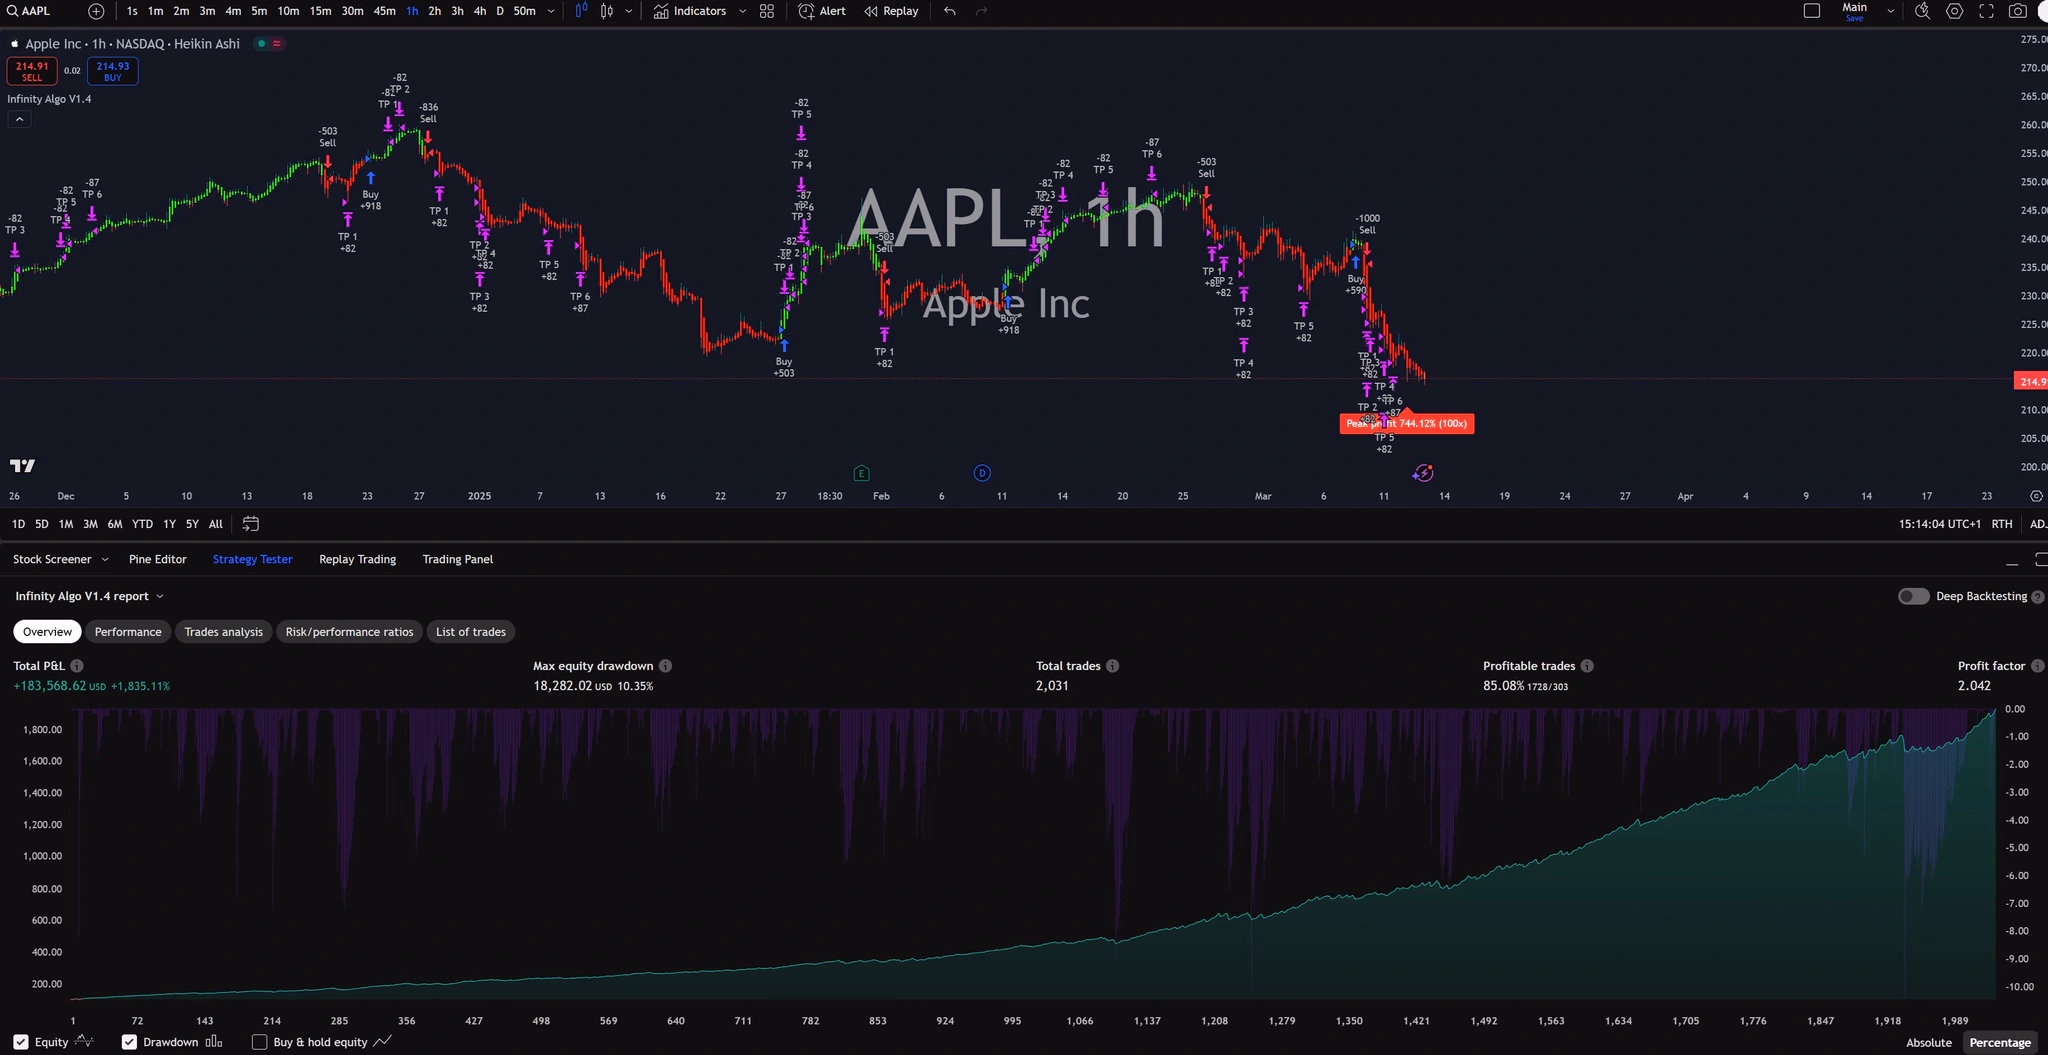Click the Alert clock icon
The height and width of the screenshot is (1055, 2048).
[x=807, y=11]
